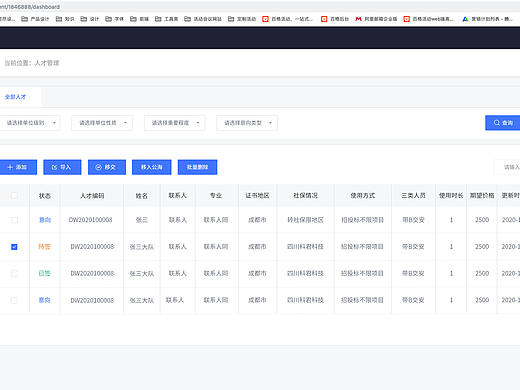Open the 请选择意向类型 dropdown
520x390 pixels.
click(x=247, y=123)
